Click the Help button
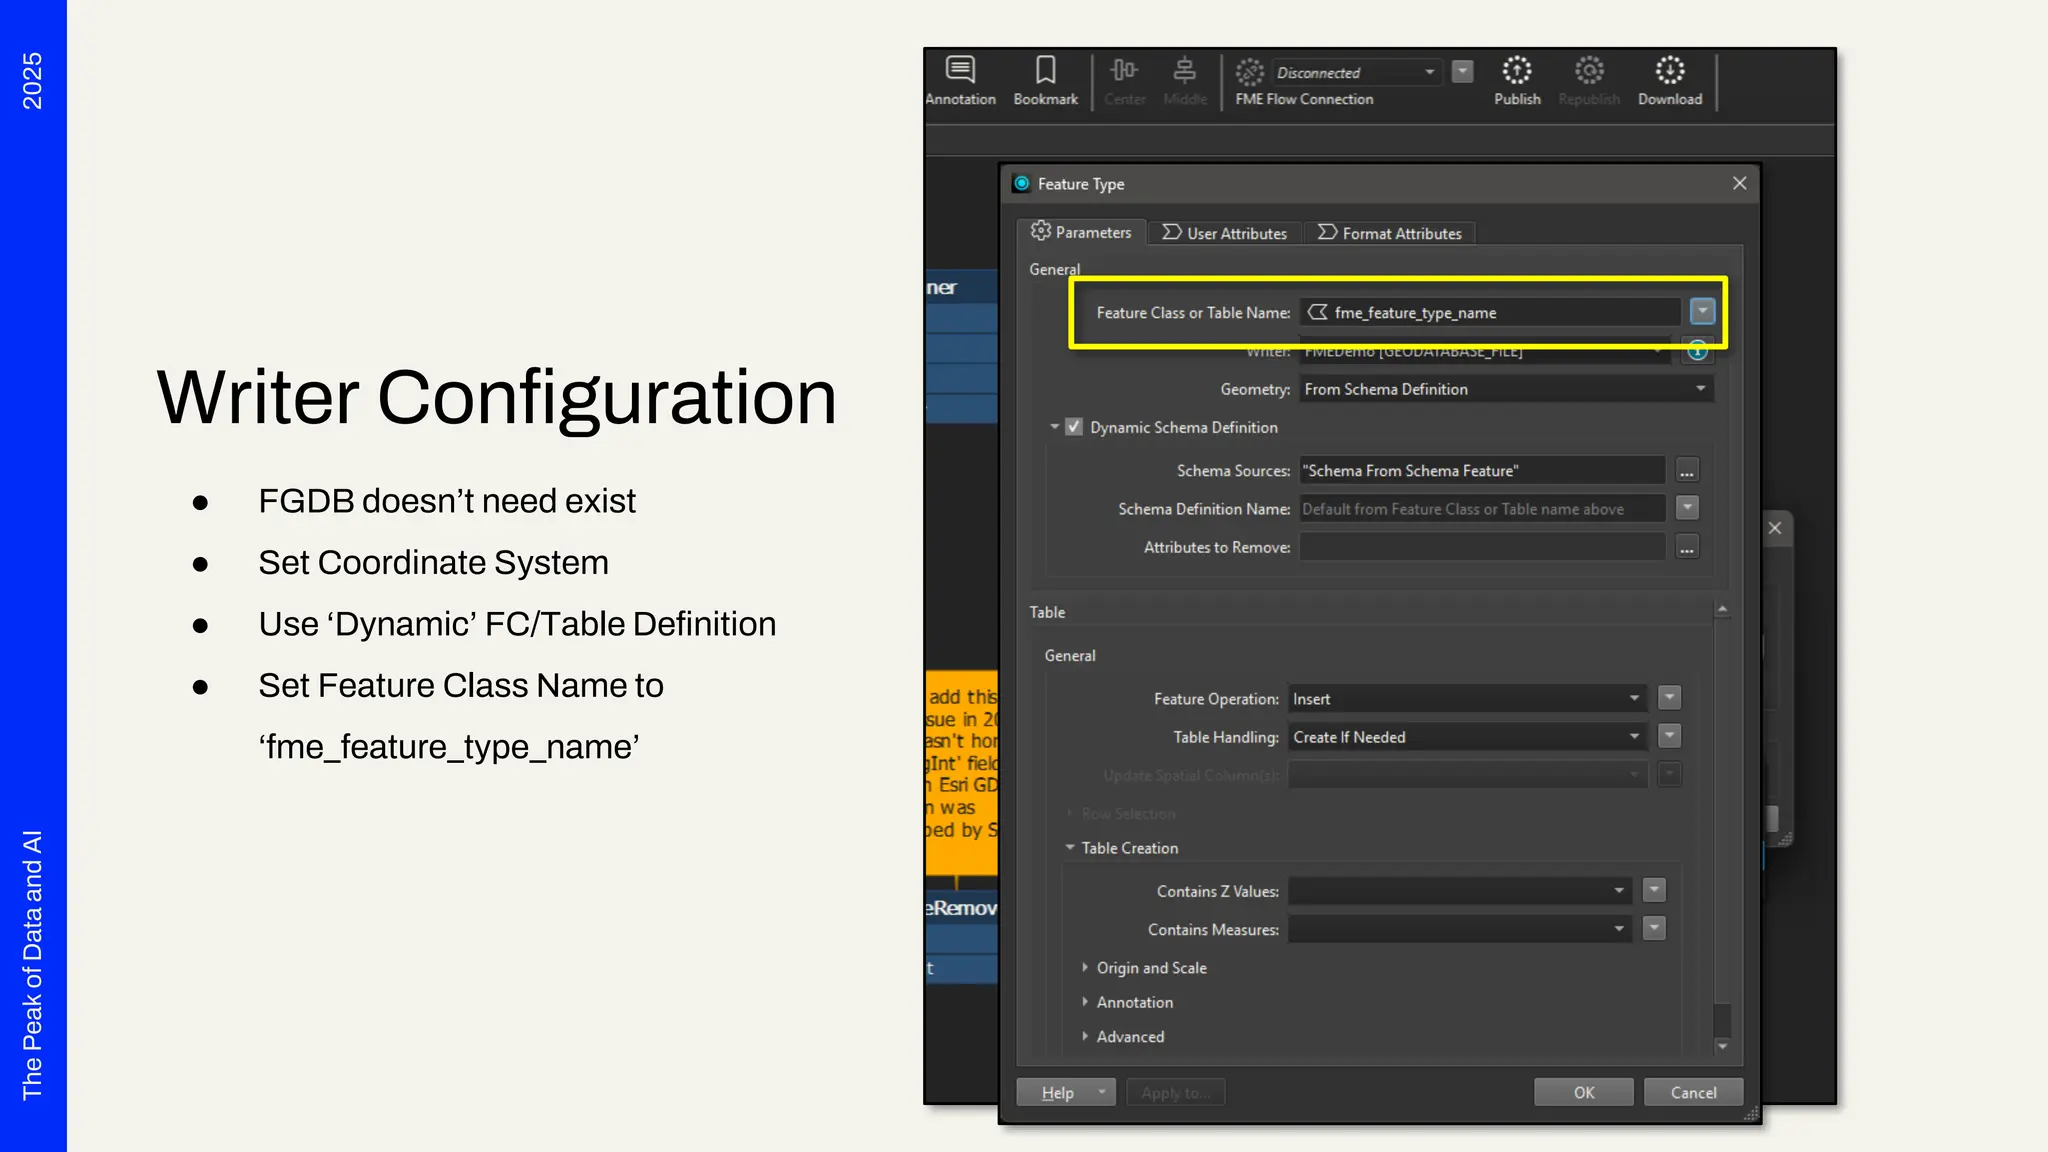The height and width of the screenshot is (1152, 2048). click(1066, 1092)
